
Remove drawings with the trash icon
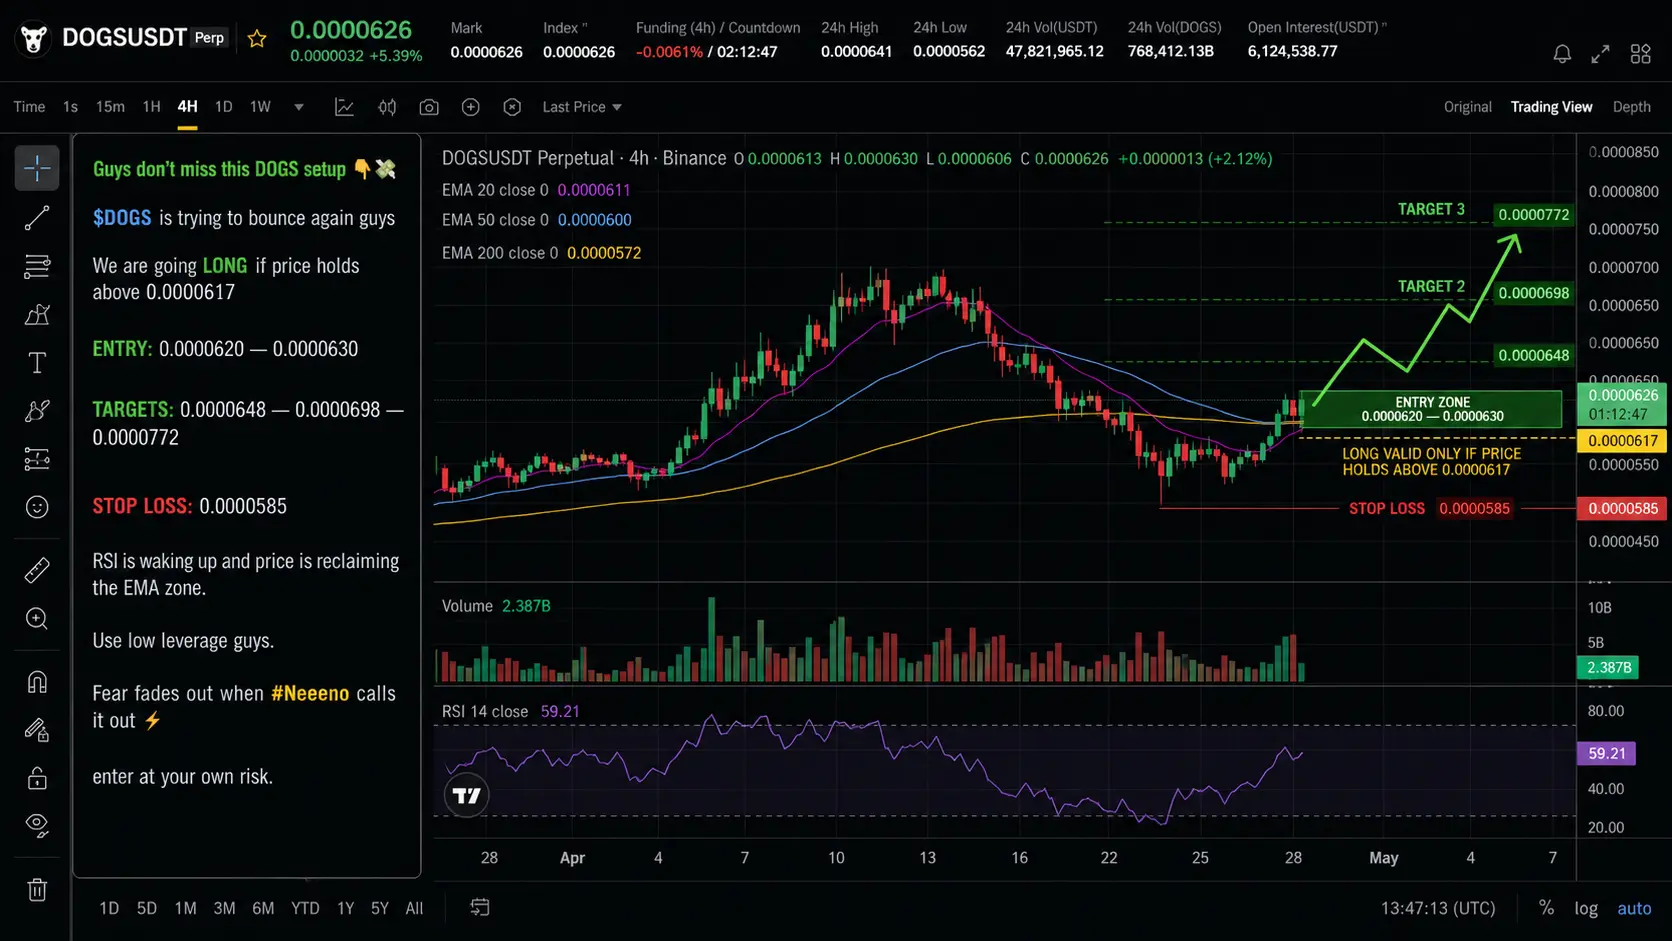(x=37, y=890)
